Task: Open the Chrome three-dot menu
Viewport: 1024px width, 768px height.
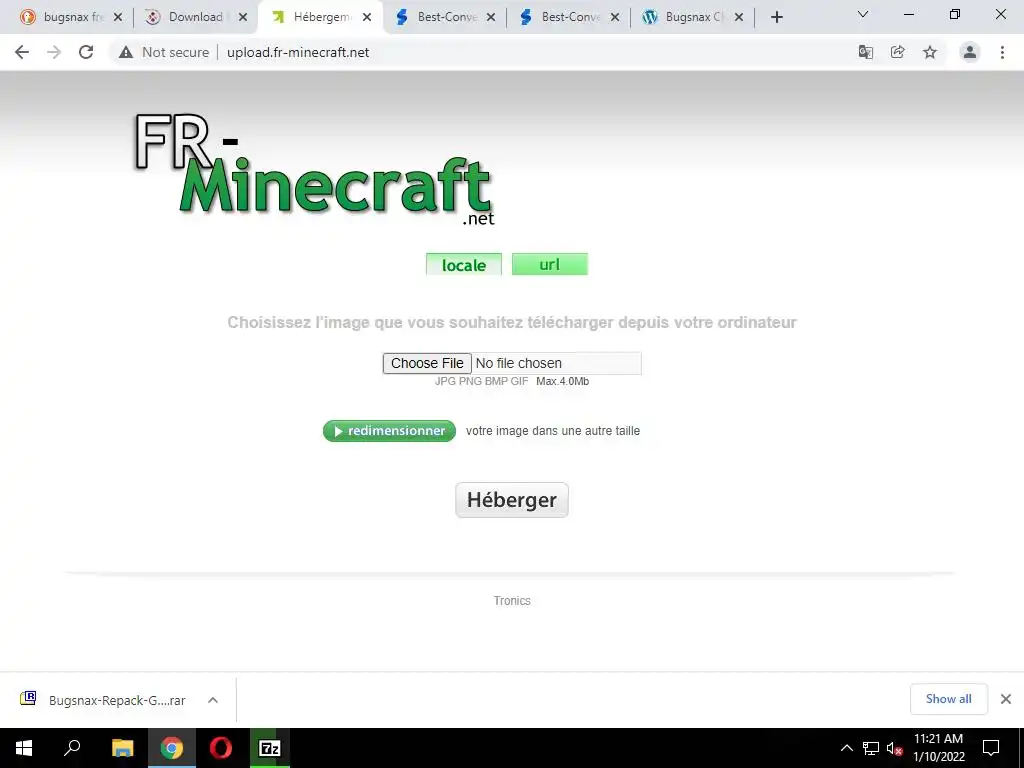Action: 1002,52
